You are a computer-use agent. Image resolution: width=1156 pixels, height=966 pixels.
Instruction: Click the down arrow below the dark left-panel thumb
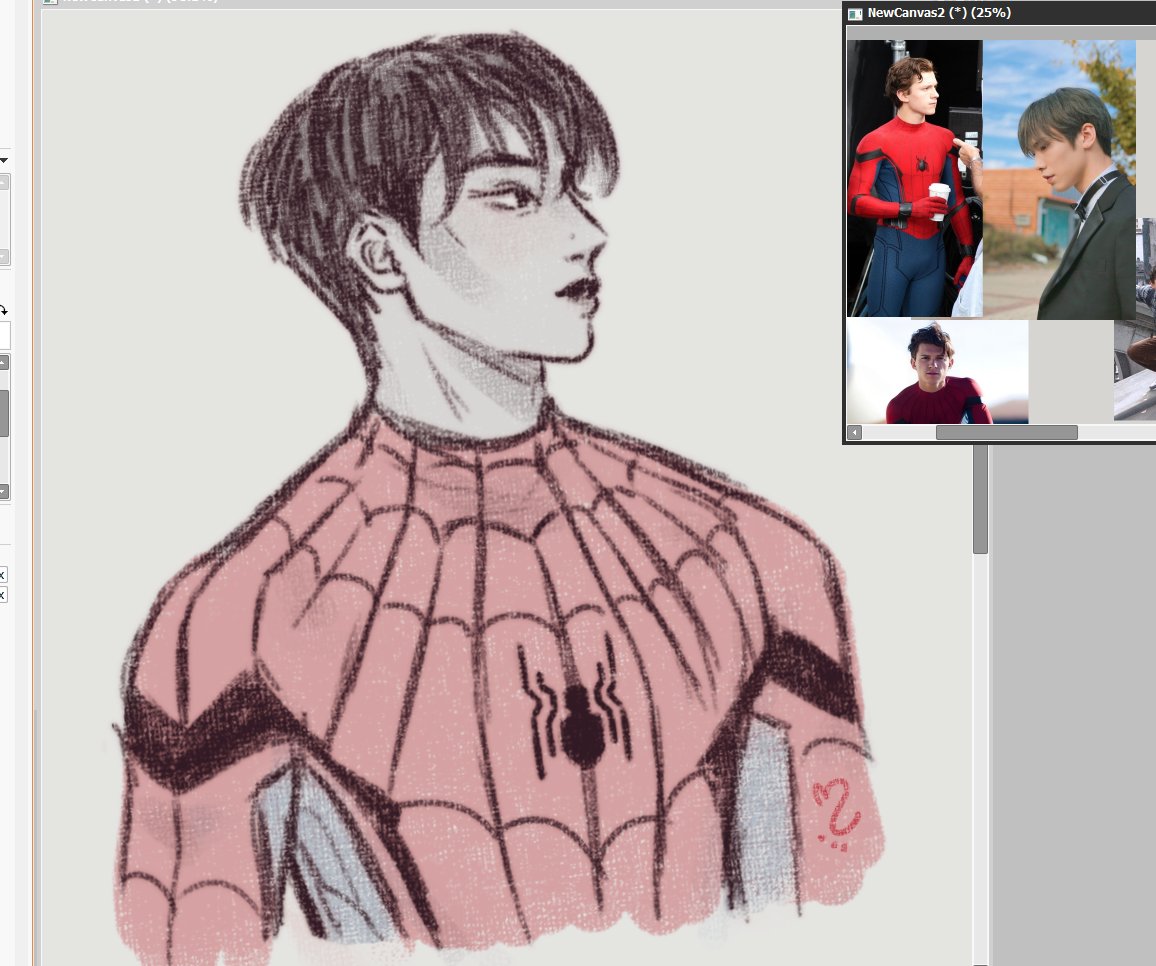point(4,491)
